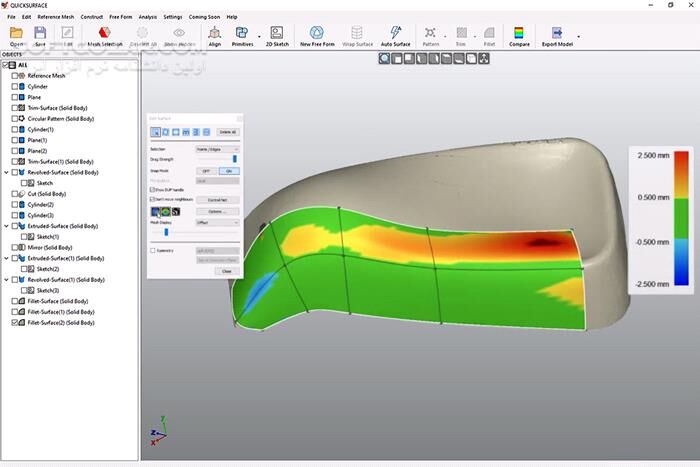Open the Mesh Display dropdown
Image resolution: width=700 pixels, height=467 pixels.
[217, 223]
